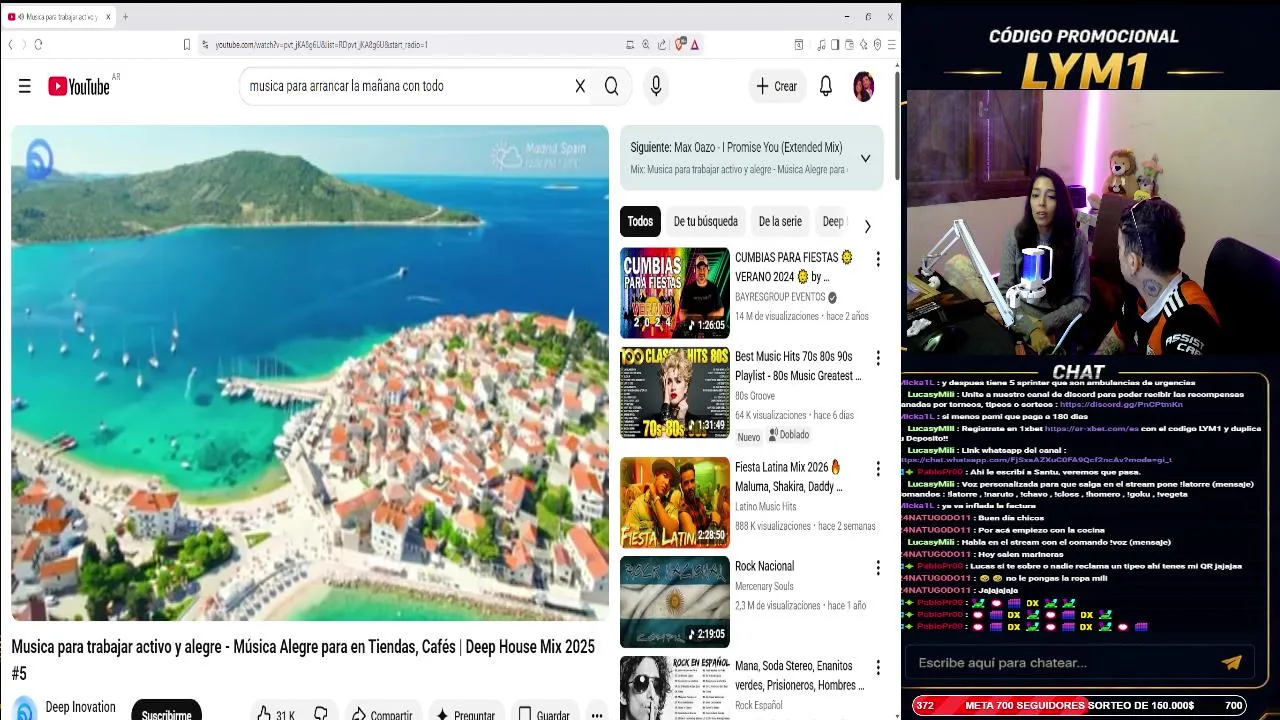Click Mana, Soda Stereo, Enanitos title

click(x=799, y=675)
